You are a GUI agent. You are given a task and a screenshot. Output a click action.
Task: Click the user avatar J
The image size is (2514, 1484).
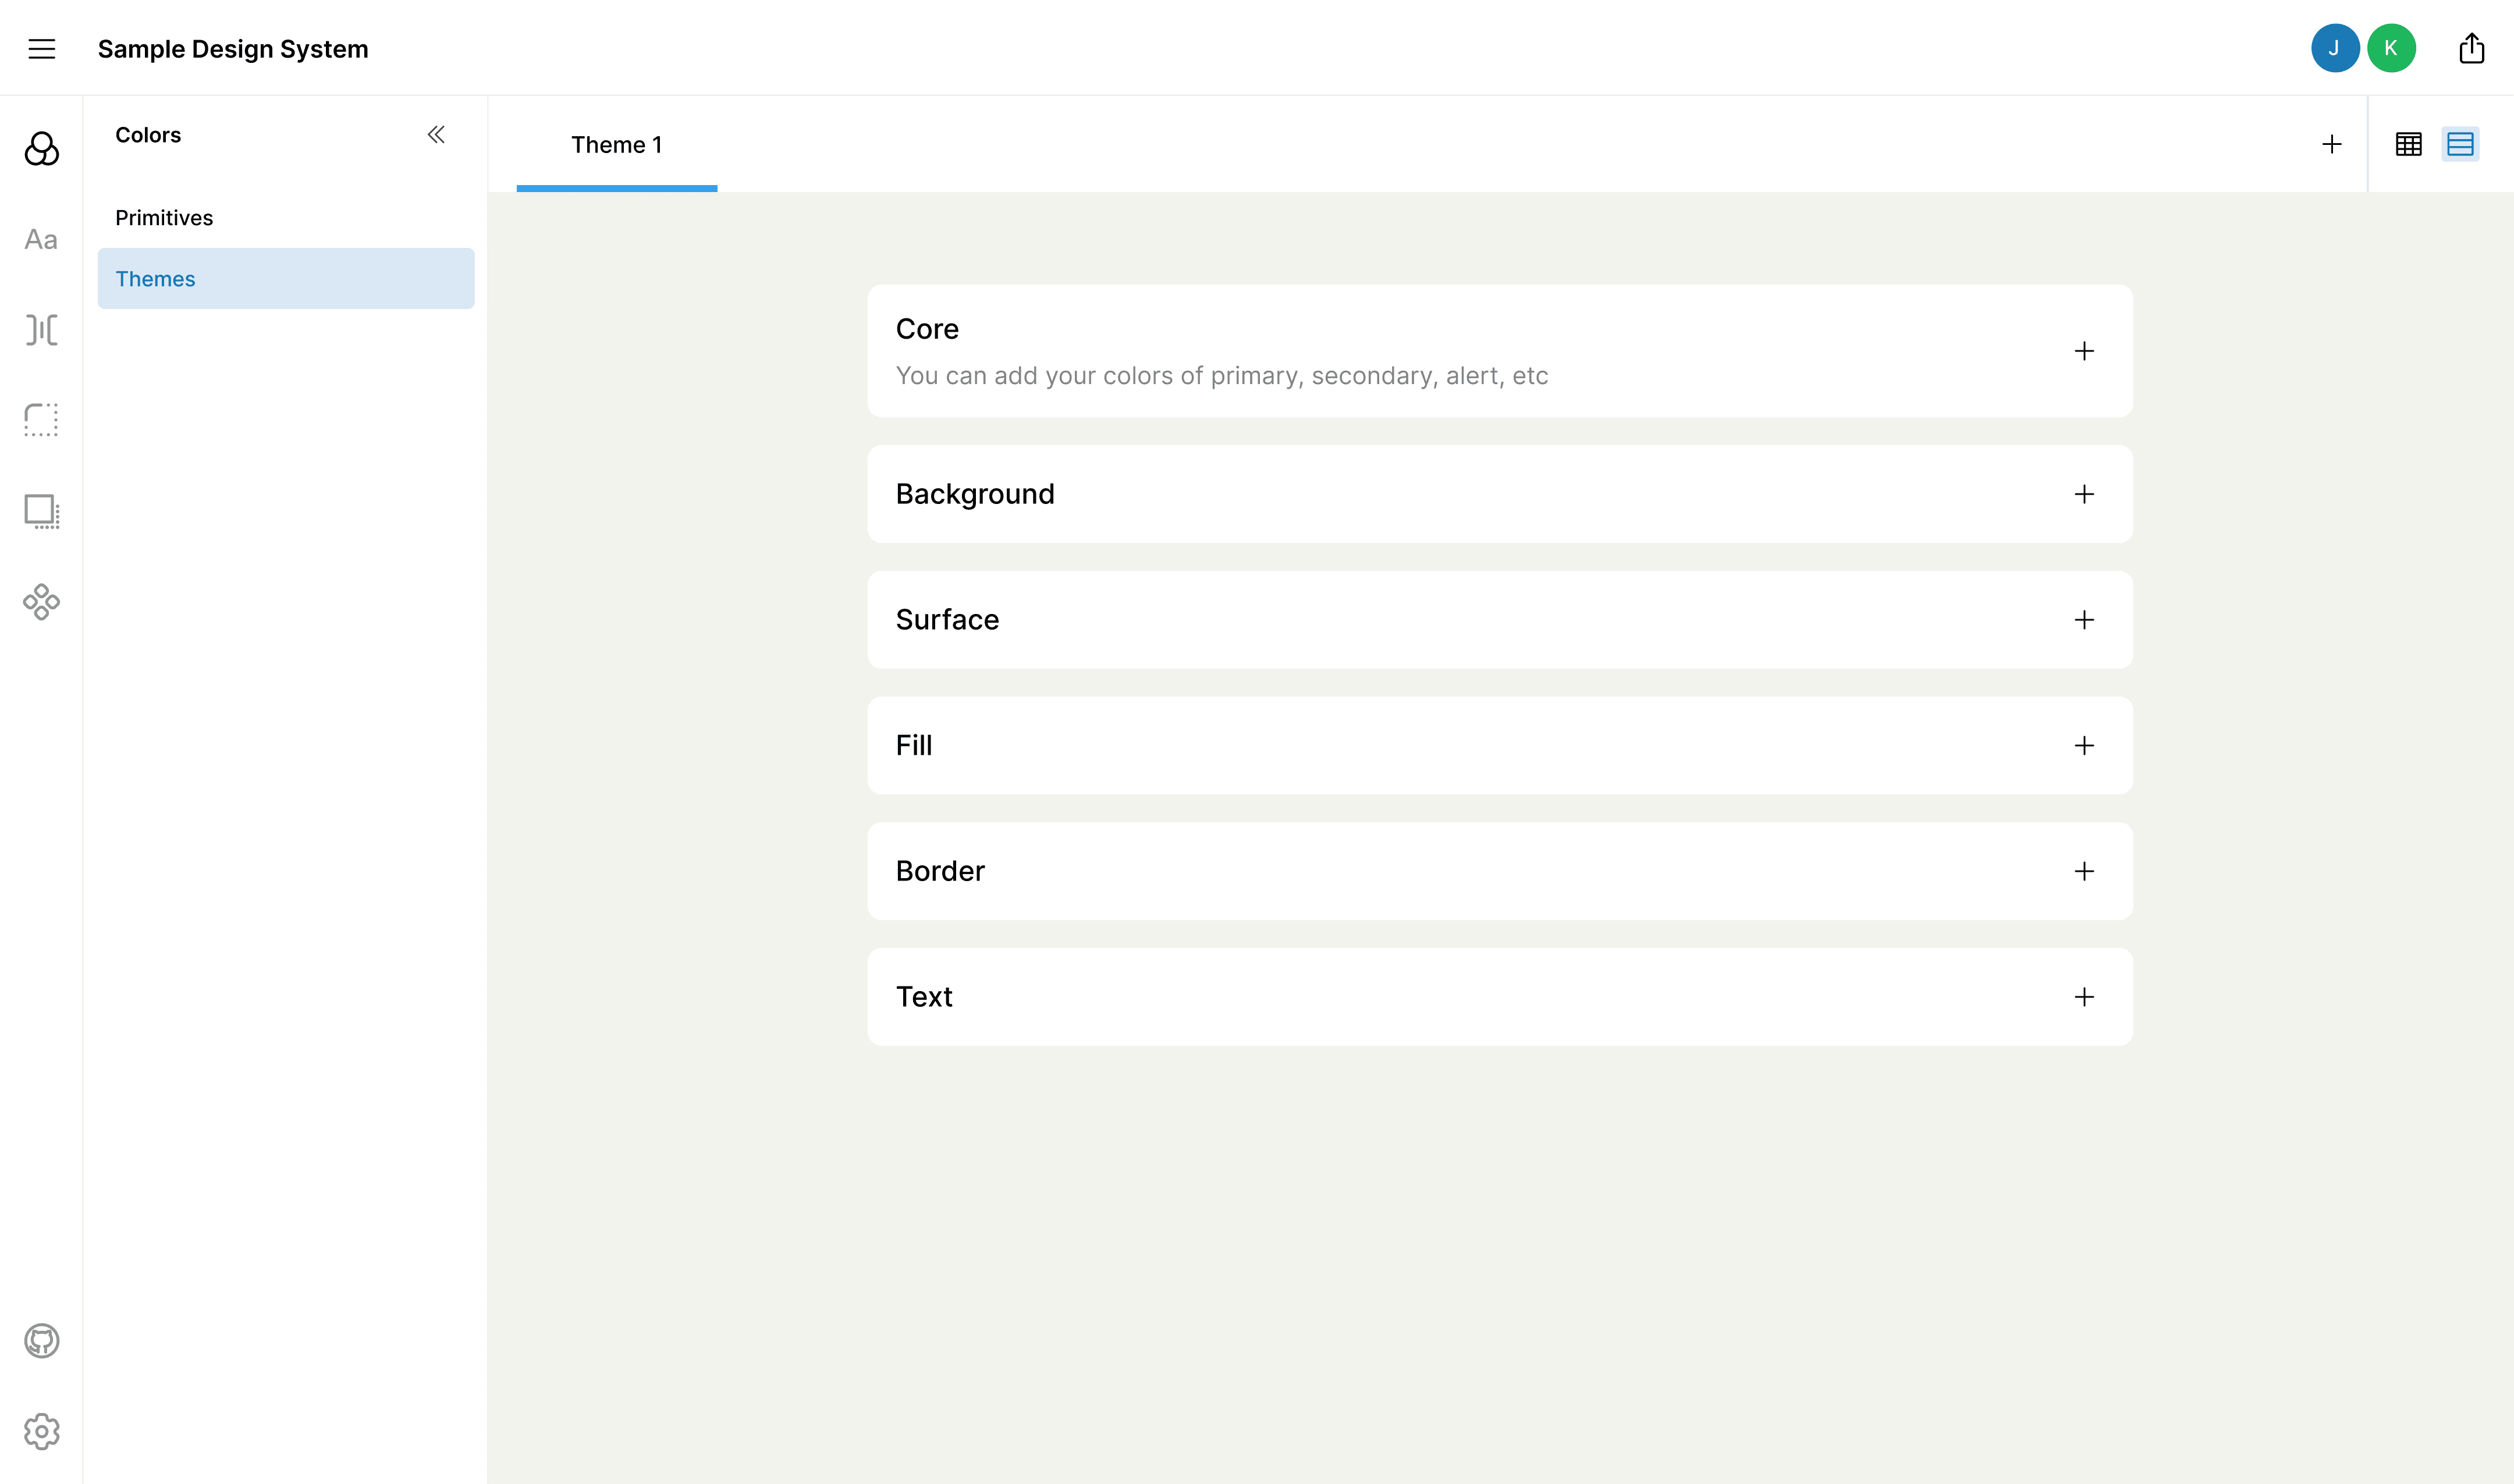[2334, 48]
